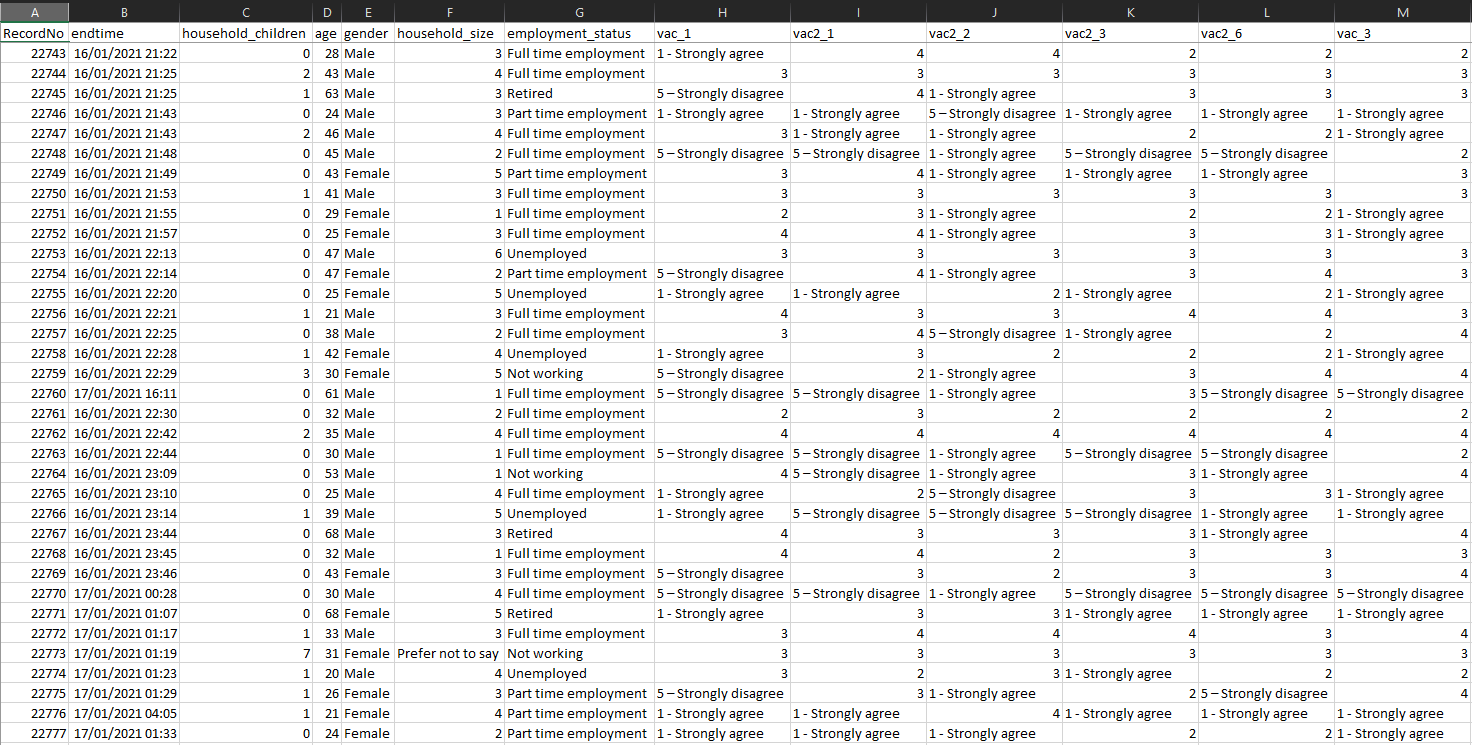The height and width of the screenshot is (745, 1472).
Task: Select the column M header
Action: point(1402,12)
